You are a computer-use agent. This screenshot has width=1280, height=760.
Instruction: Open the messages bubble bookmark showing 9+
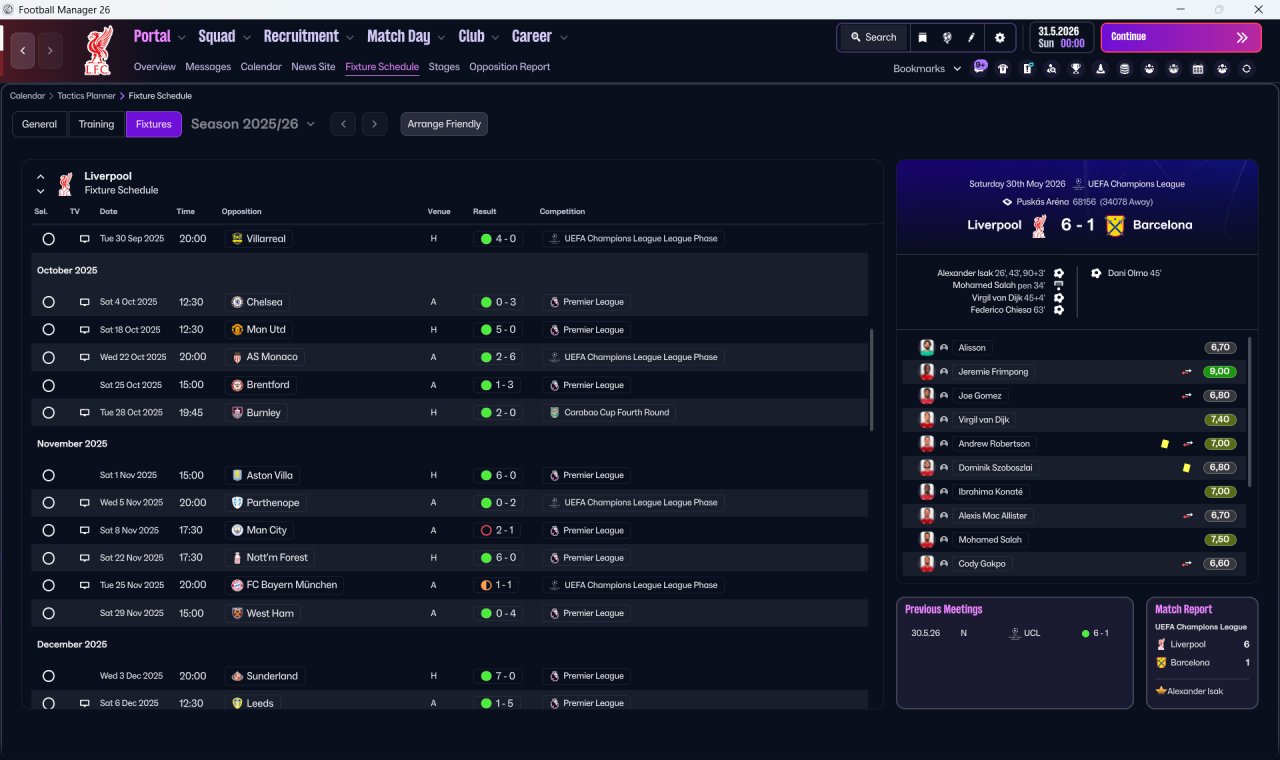[980, 68]
